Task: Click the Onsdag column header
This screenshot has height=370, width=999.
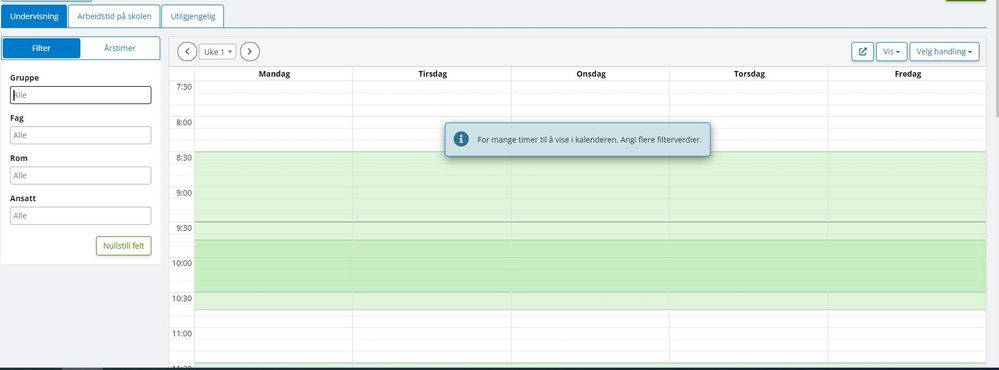Action: (x=591, y=74)
